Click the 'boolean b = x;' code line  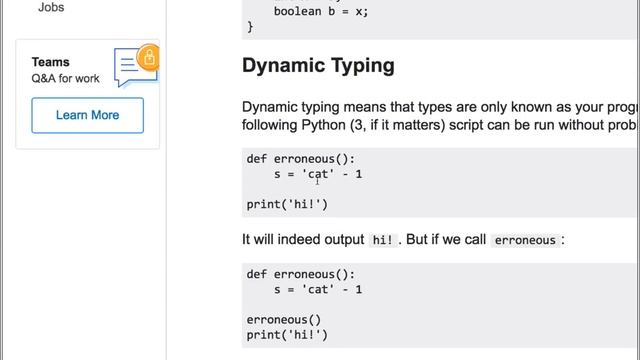click(x=321, y=11)
